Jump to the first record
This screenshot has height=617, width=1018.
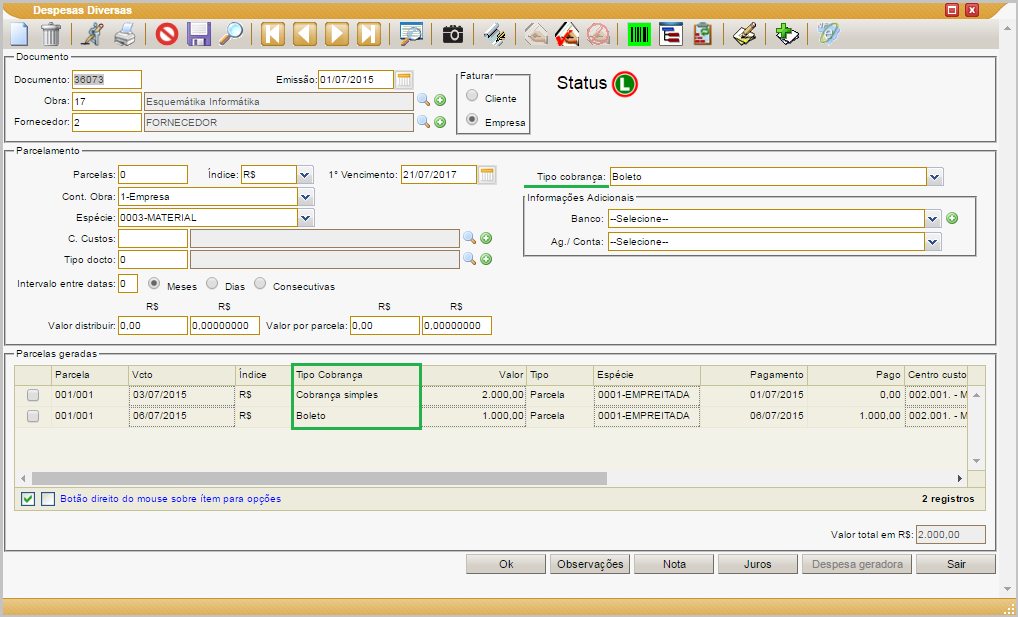(273, 34)
